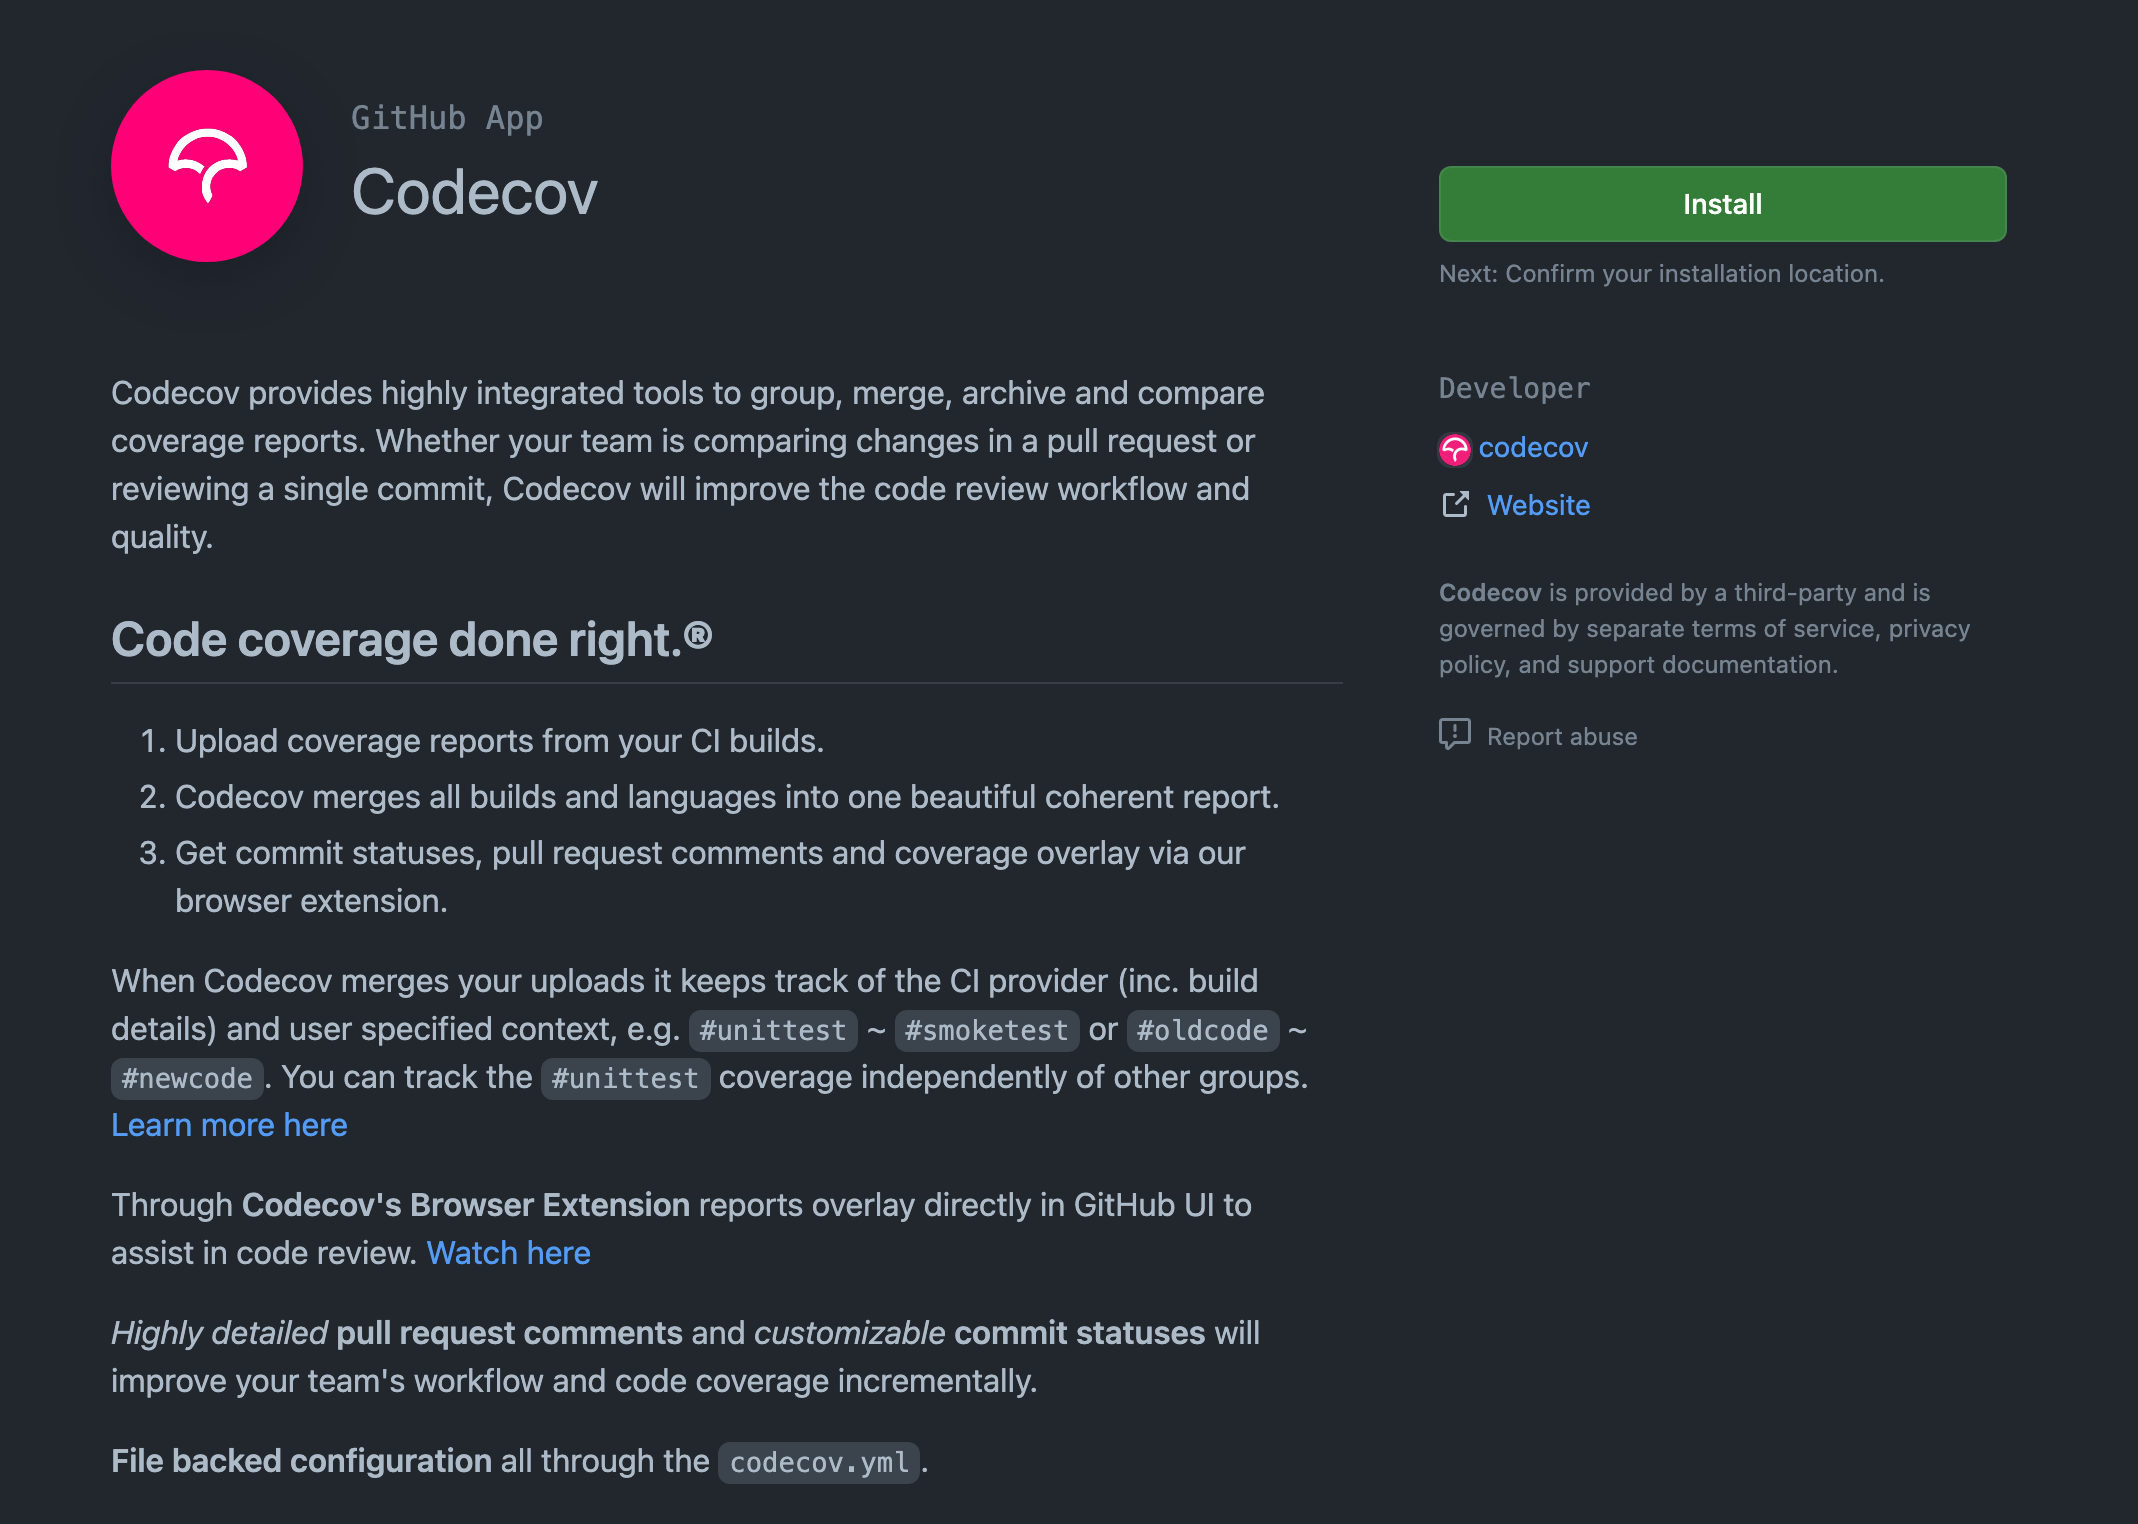Image resolution: width=2138 pixels, height=1524 pixels.
Task: Follow the Learn more here link
Action: tap(229, 1125)
